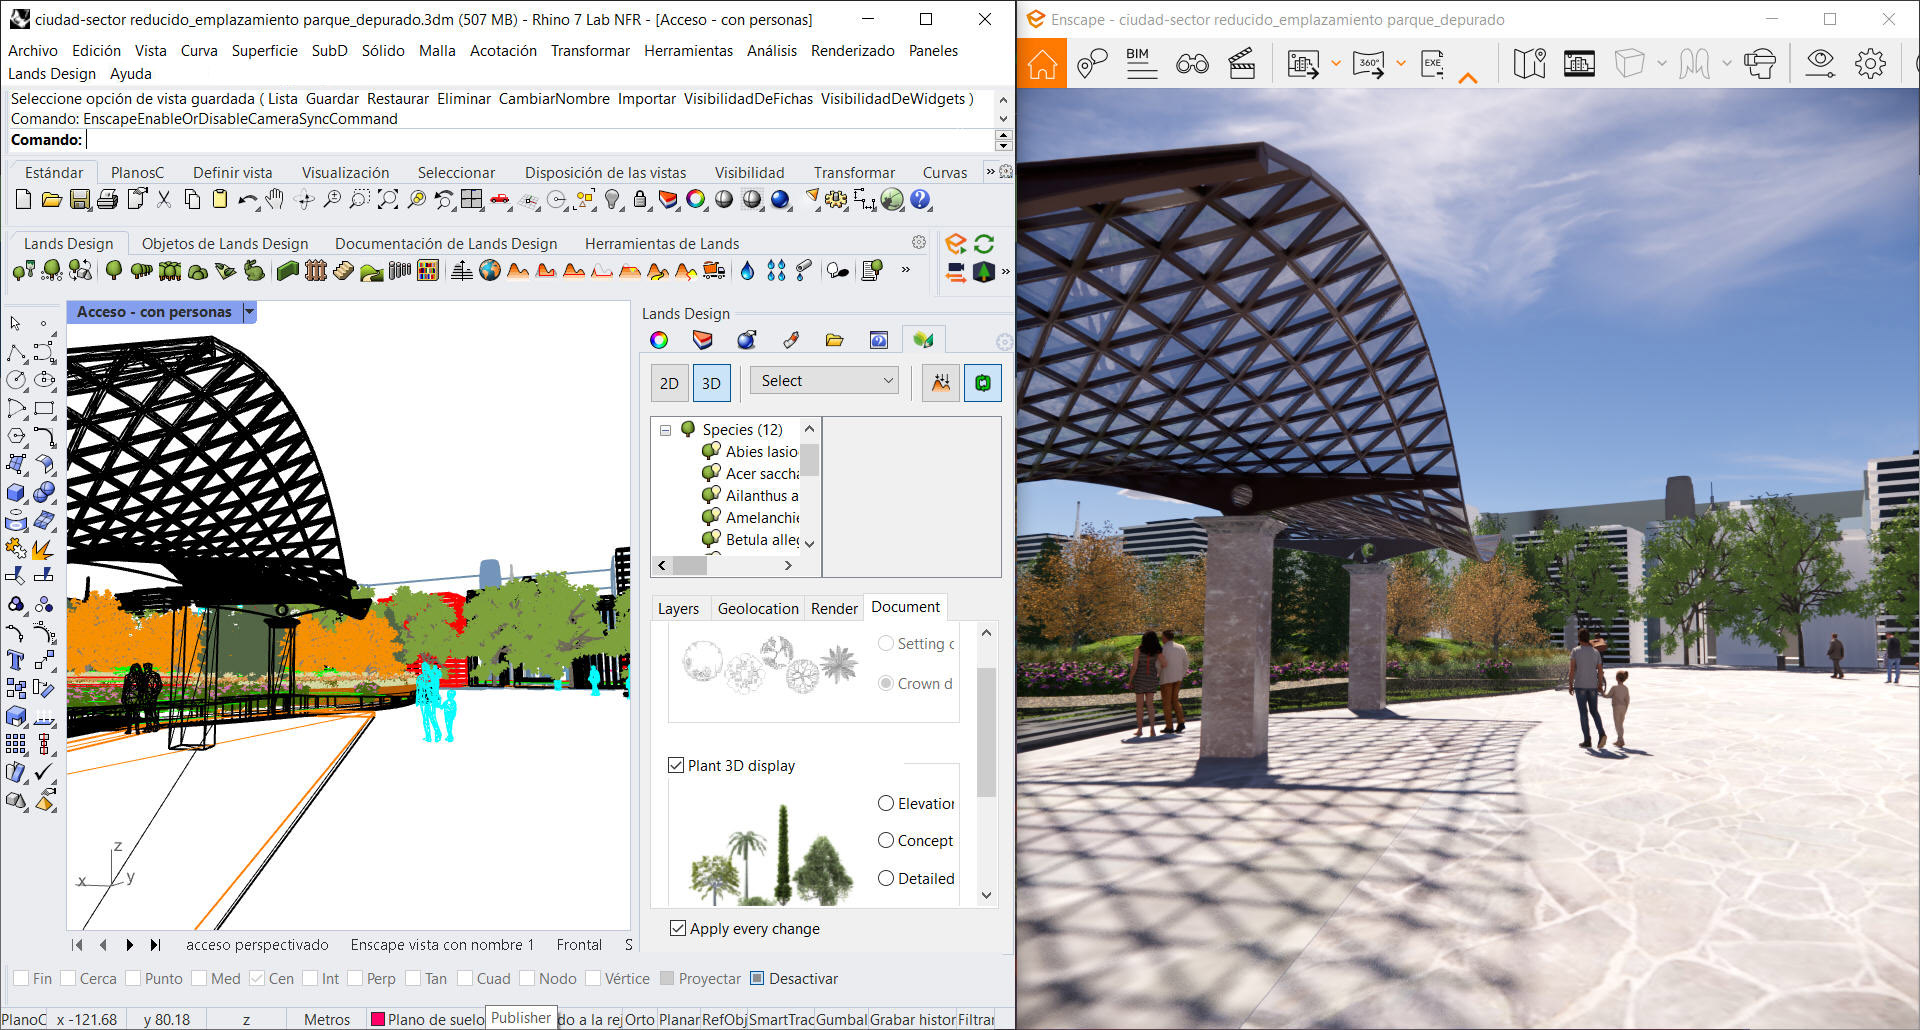Click the Print icon in Standard toolbar
Screen dimensions: 1920x1030
click(107, 200)
